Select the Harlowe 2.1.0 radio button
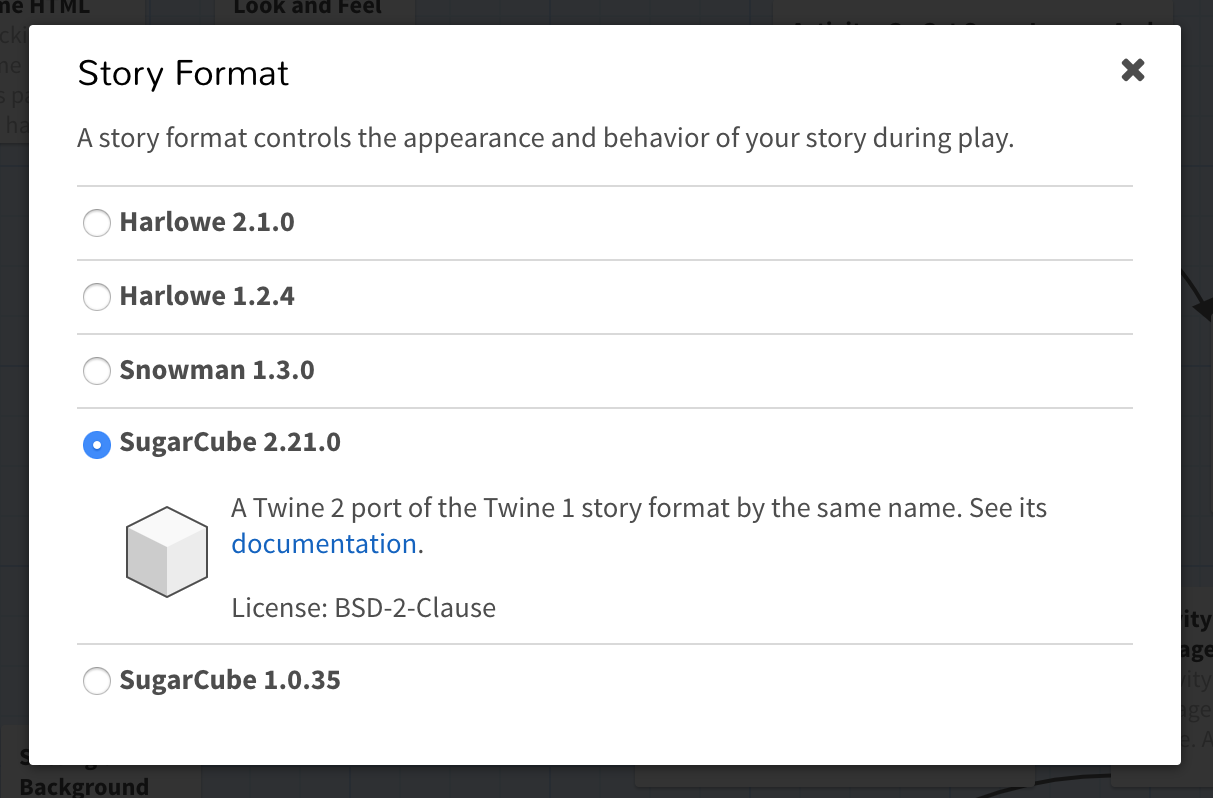Viewport: 1213px width, 798px height. point(97,222)
